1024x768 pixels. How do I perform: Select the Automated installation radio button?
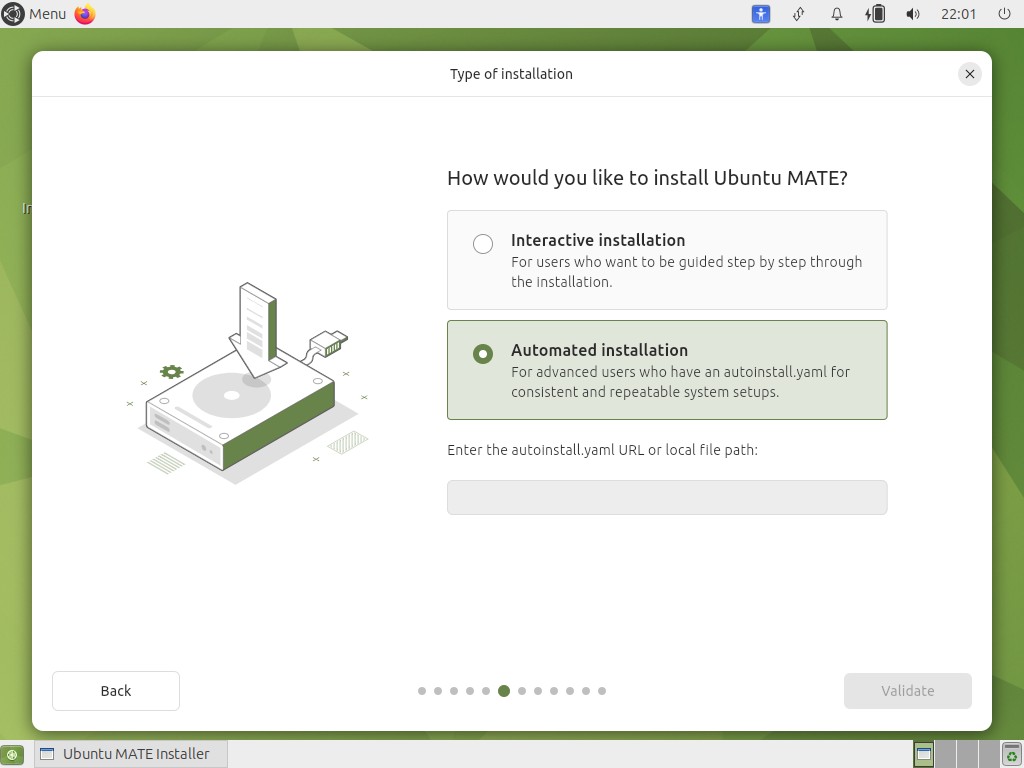click(x=483, y=354)
